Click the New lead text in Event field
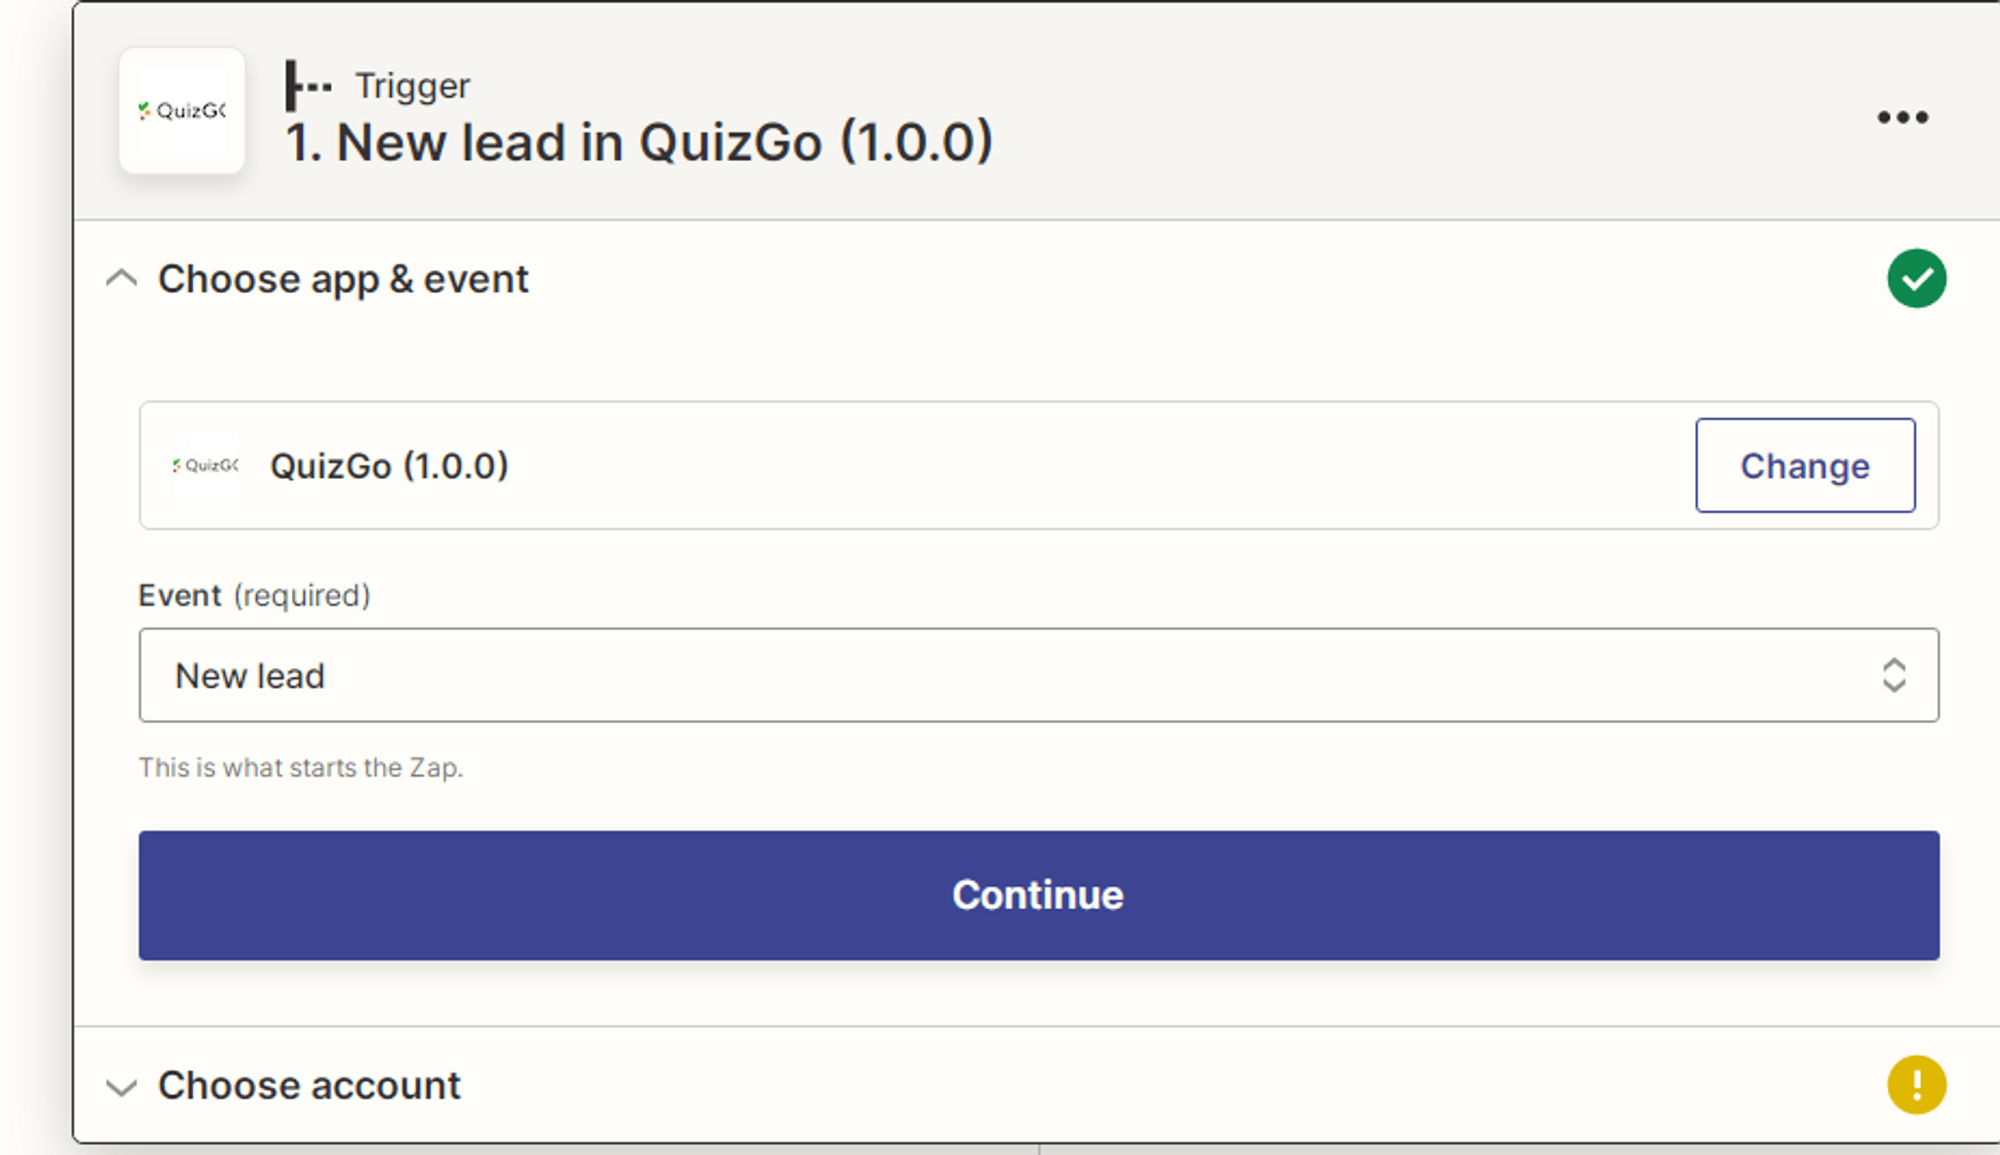The width and height of the screenshot is (2000, 1155). (250, 676)
